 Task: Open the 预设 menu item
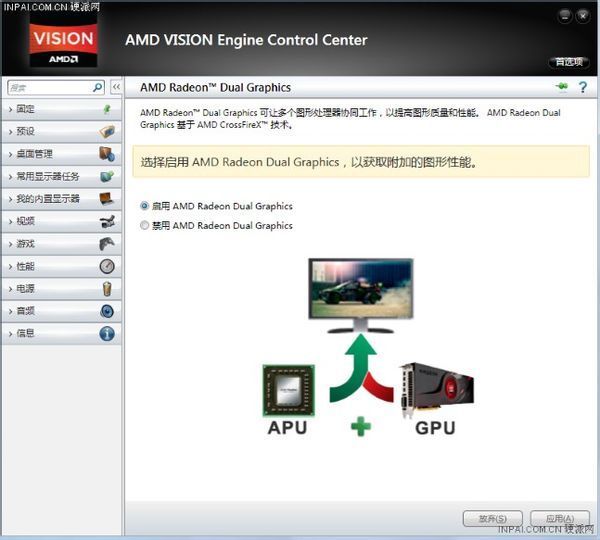tap(62, 131)
